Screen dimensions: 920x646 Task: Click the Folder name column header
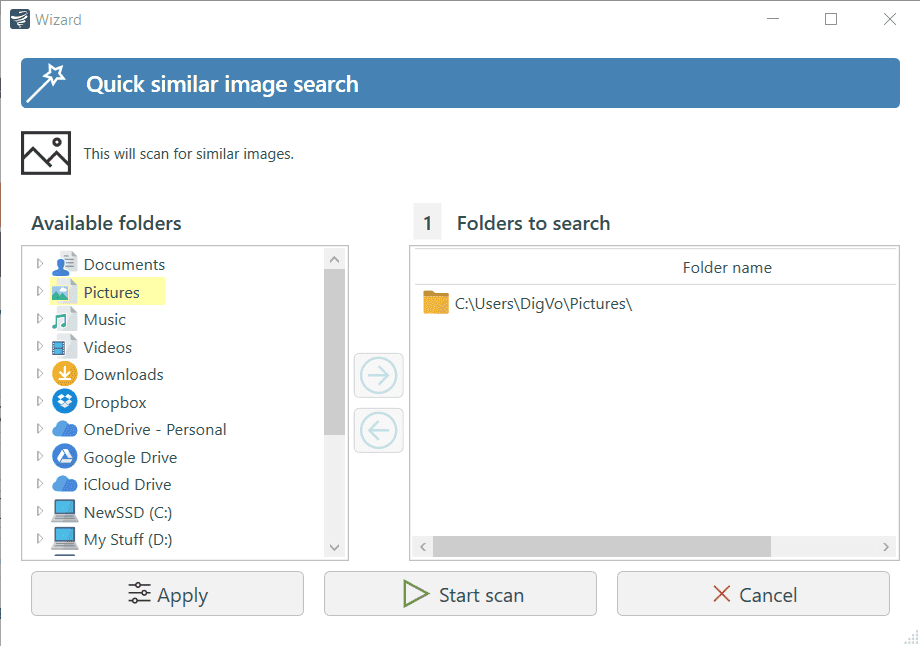[726, 268]
